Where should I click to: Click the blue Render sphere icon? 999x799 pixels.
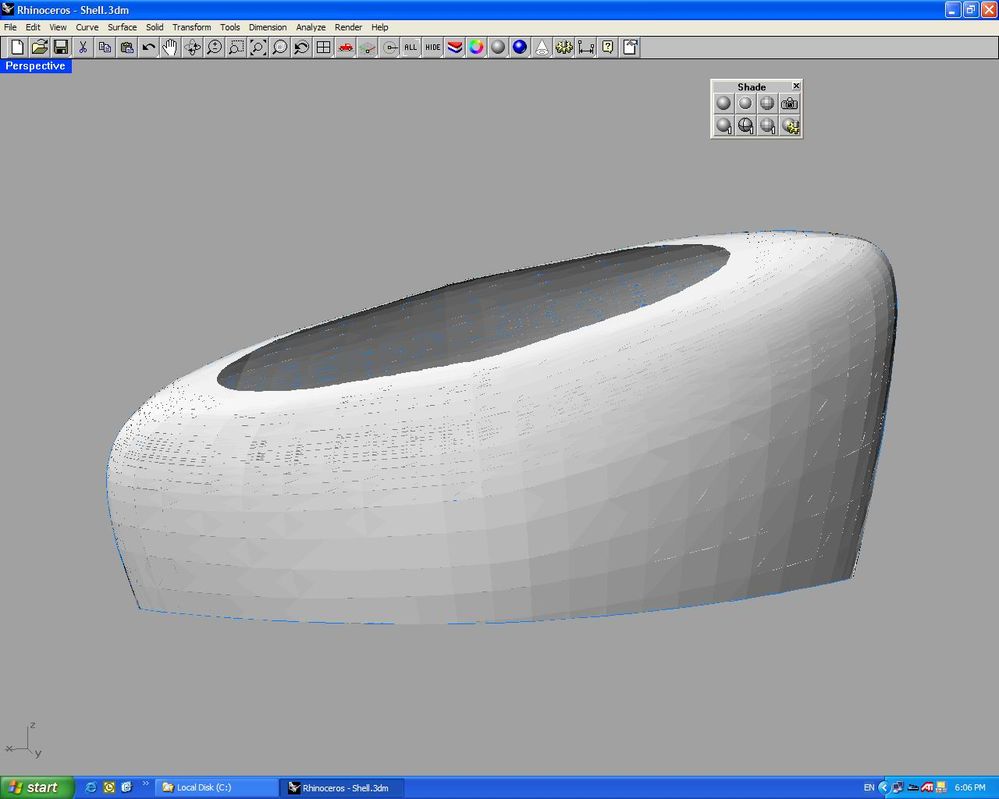(x=520, y=47)
